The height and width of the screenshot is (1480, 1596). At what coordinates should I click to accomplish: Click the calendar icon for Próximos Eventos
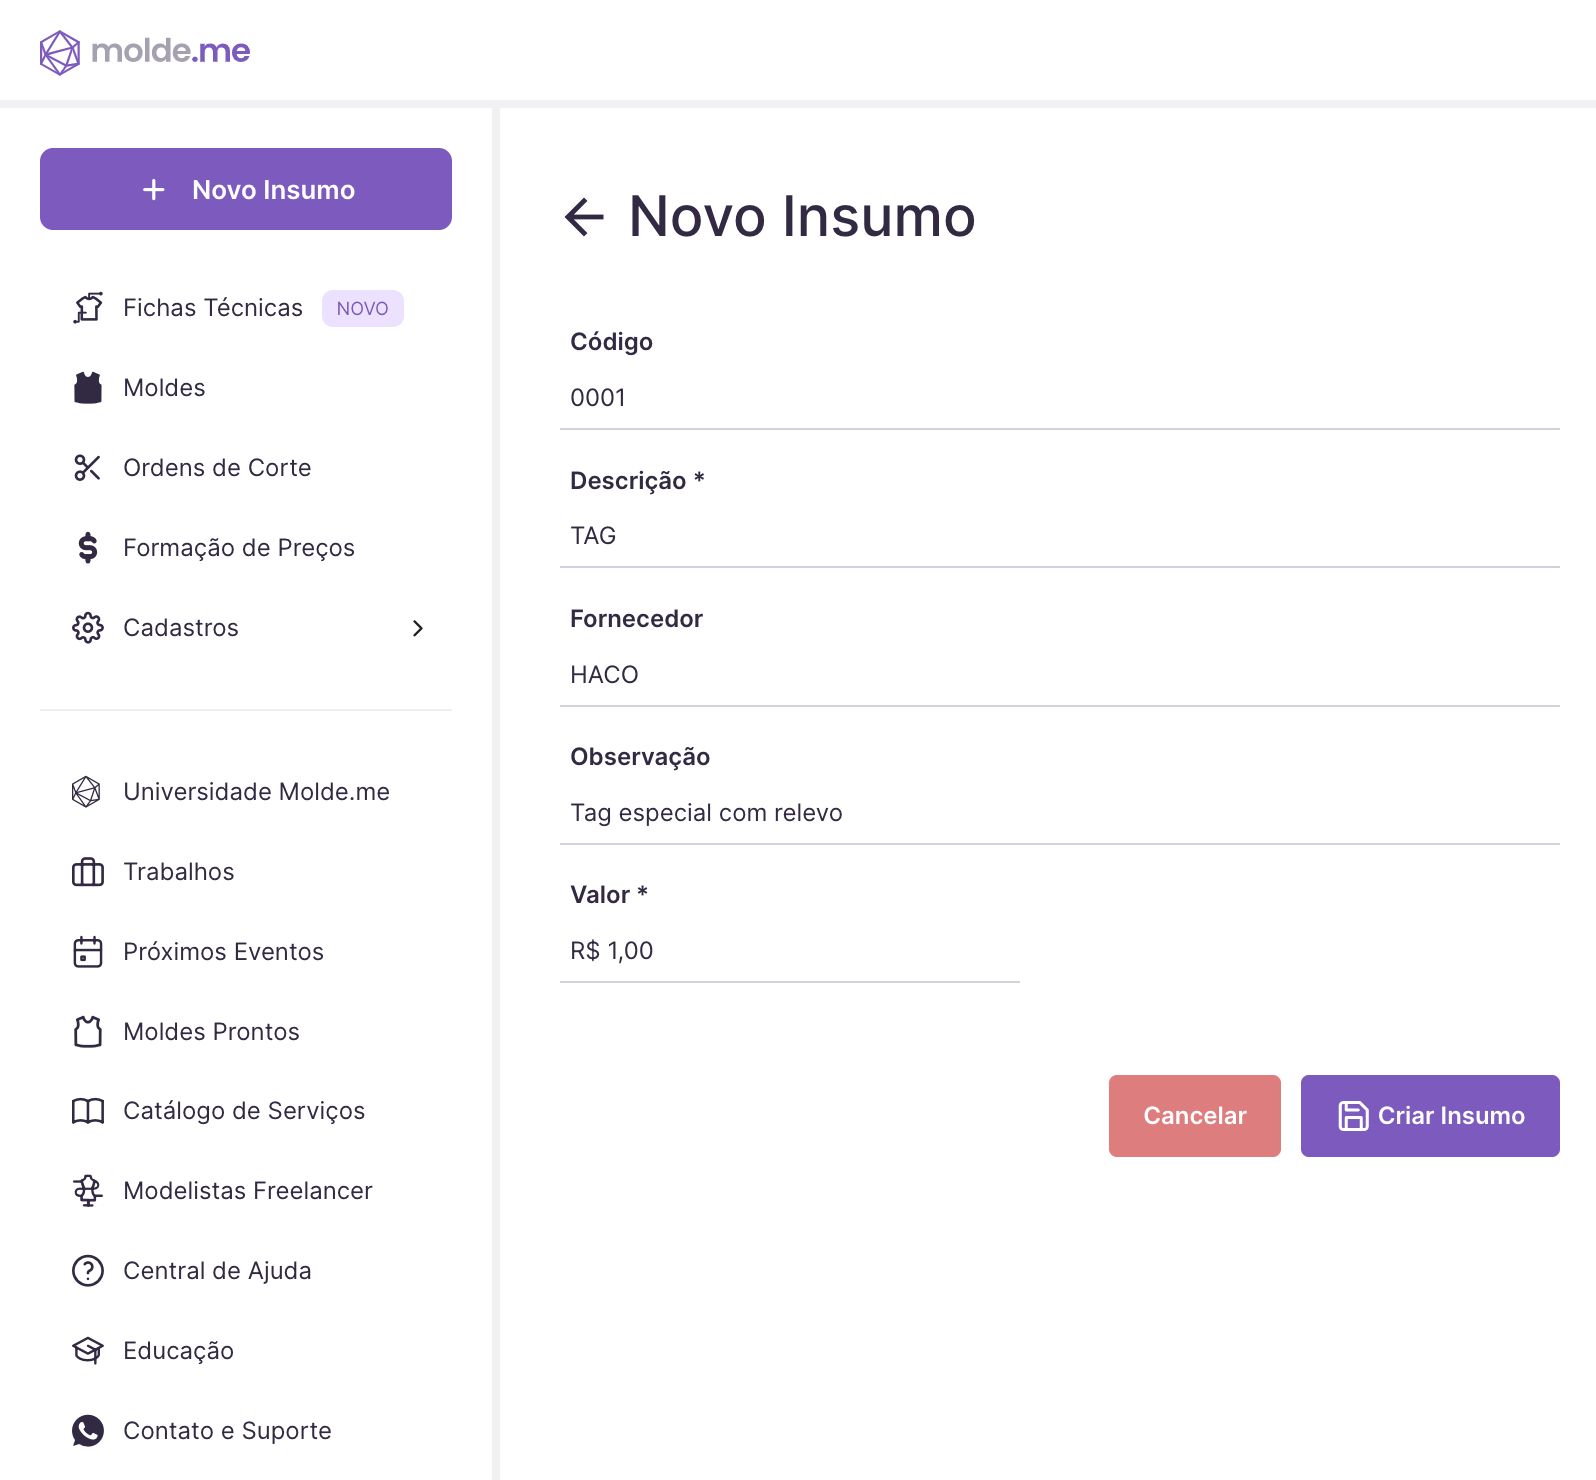point(88,952)
